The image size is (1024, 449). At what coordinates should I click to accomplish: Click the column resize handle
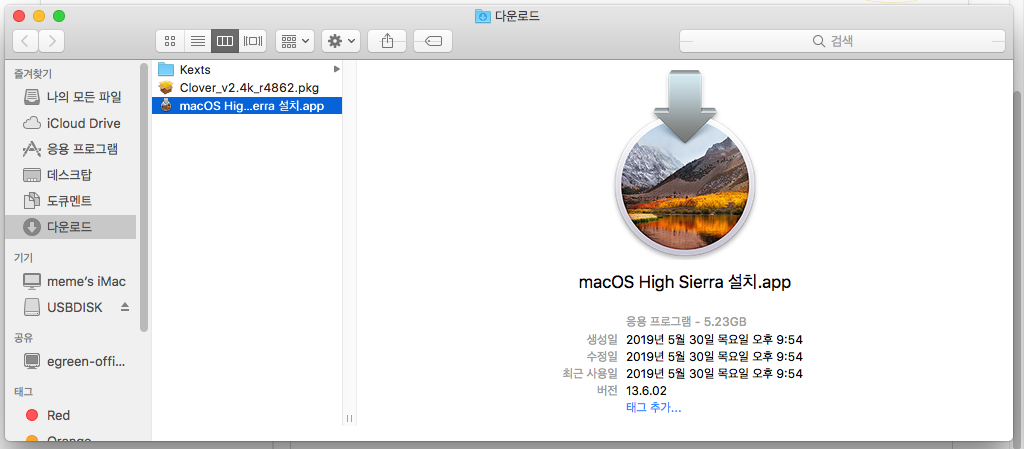point(349,418)
